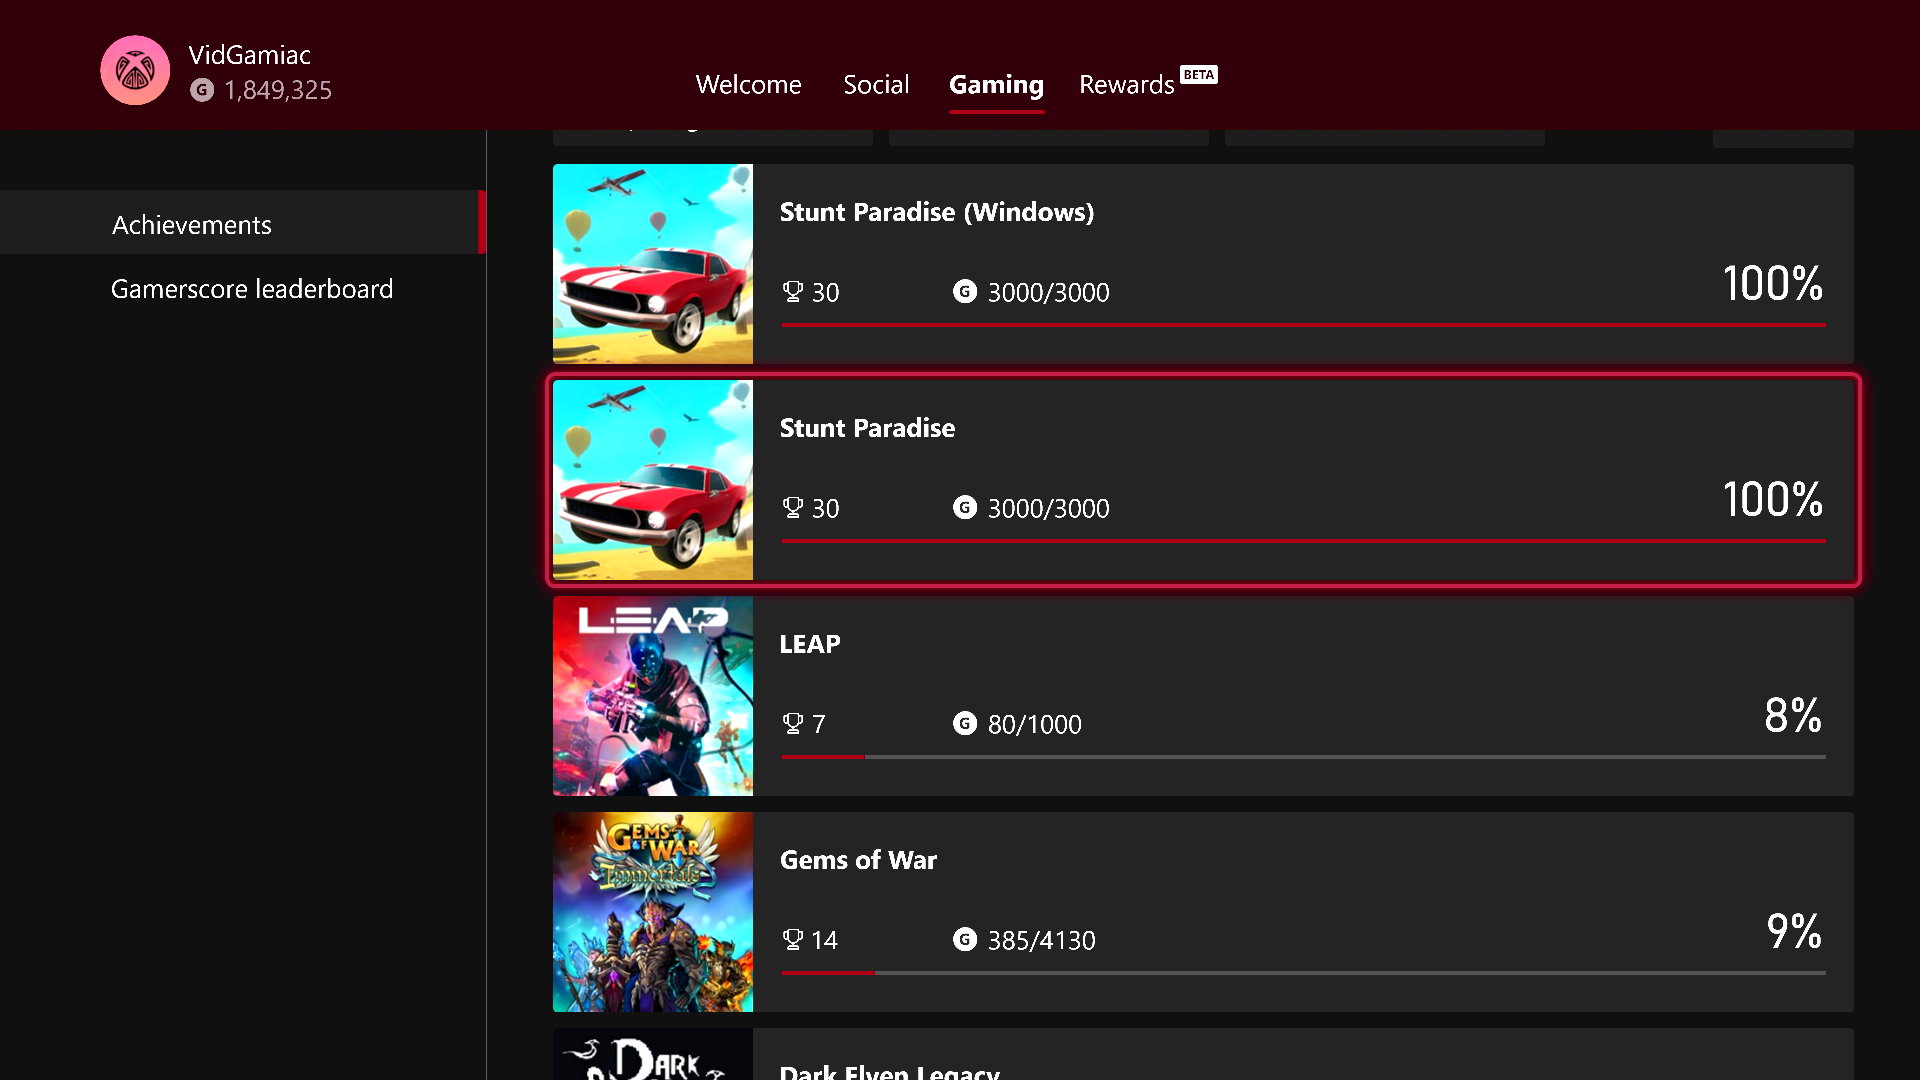Open Gamerscore leaderboard in the sidebar

[x=252, y=289]
